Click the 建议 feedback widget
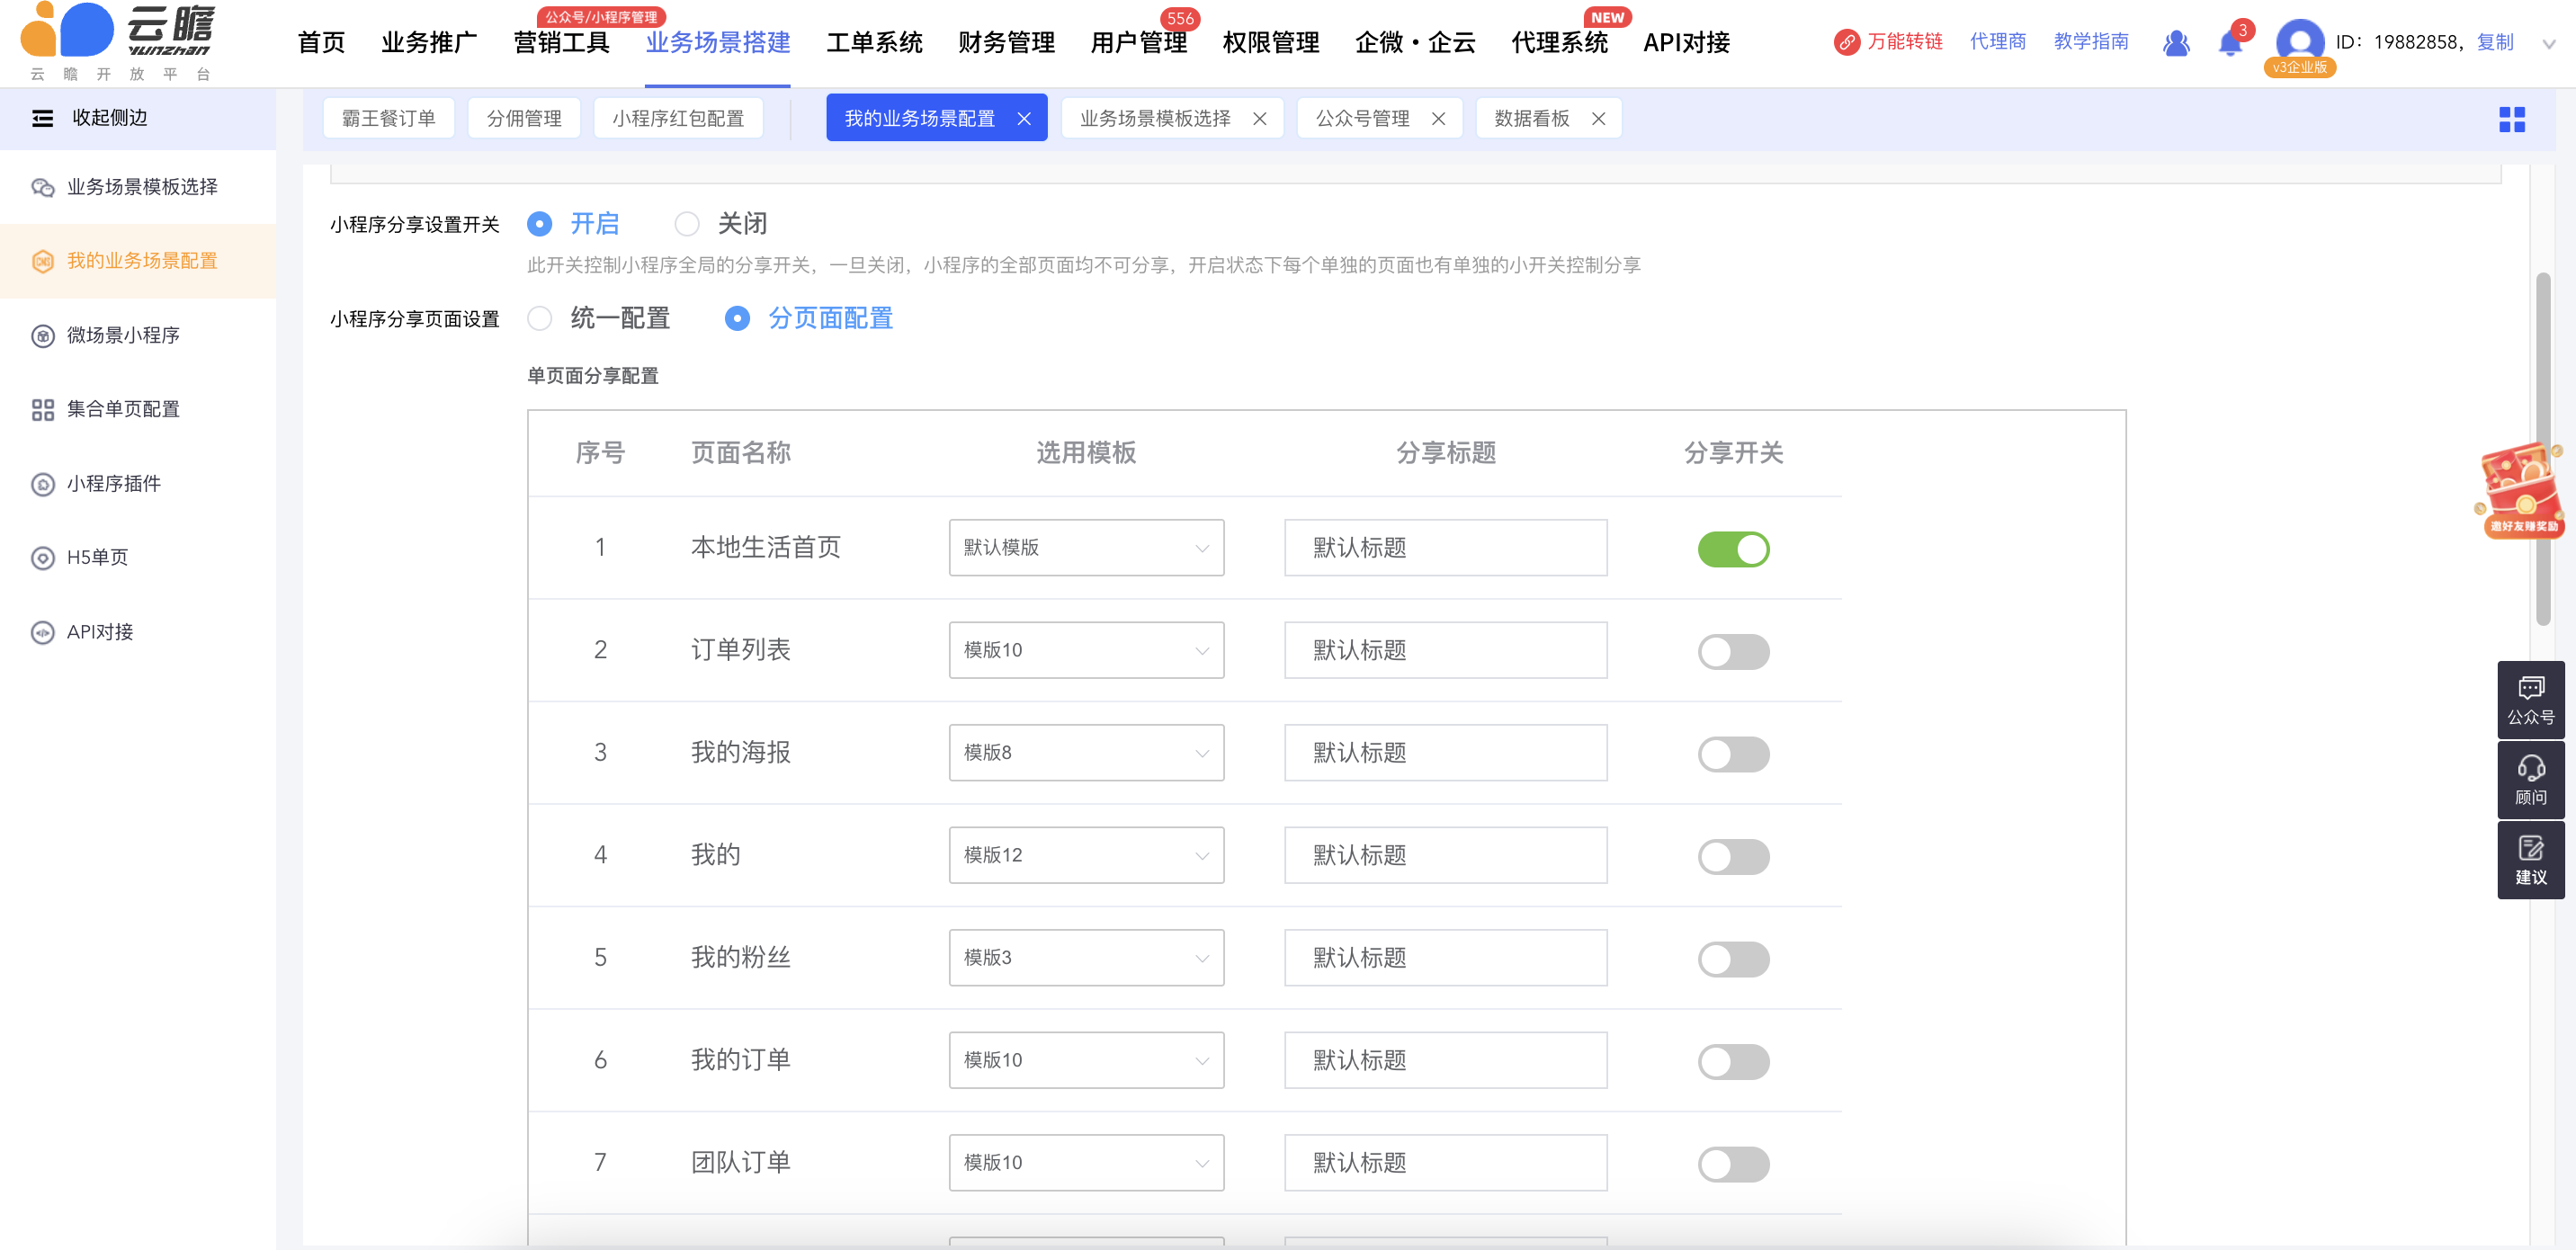 (2530, 860)
